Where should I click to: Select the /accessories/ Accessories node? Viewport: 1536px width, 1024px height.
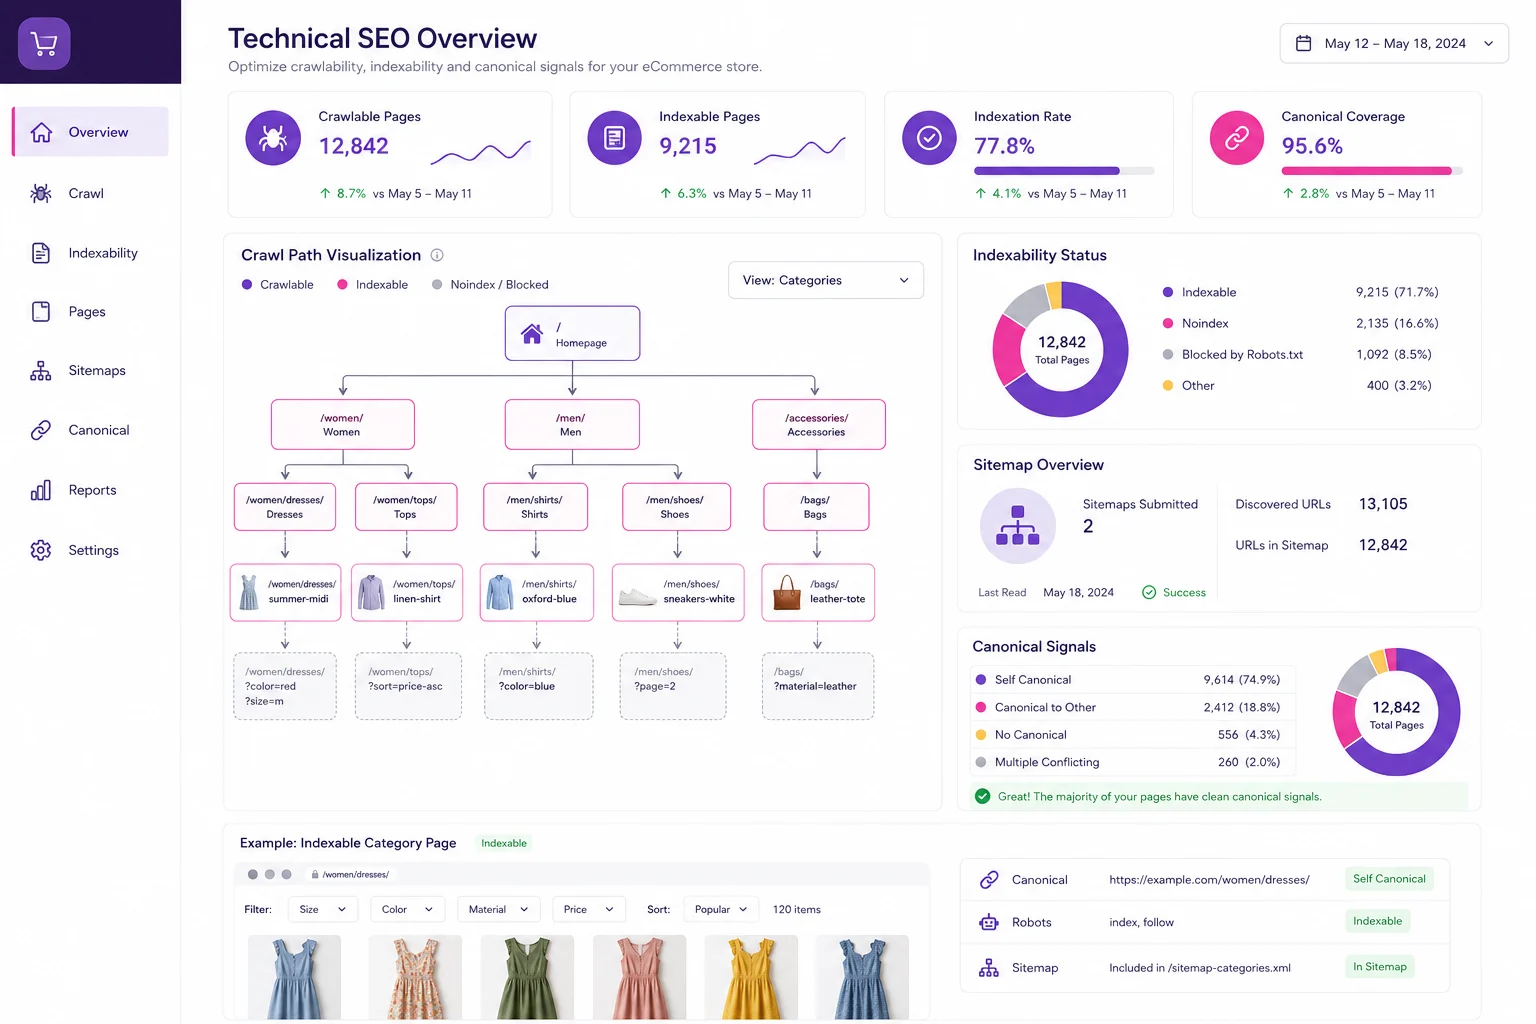[818, 425]
